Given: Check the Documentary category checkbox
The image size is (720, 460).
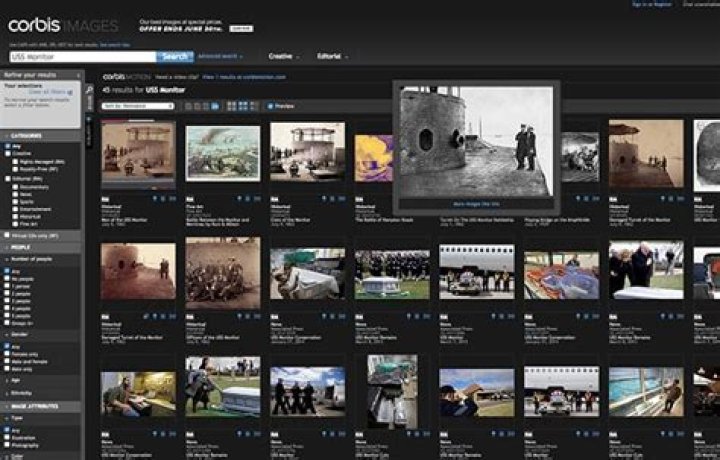Looking at the screenshot, I should pos(15,187).
